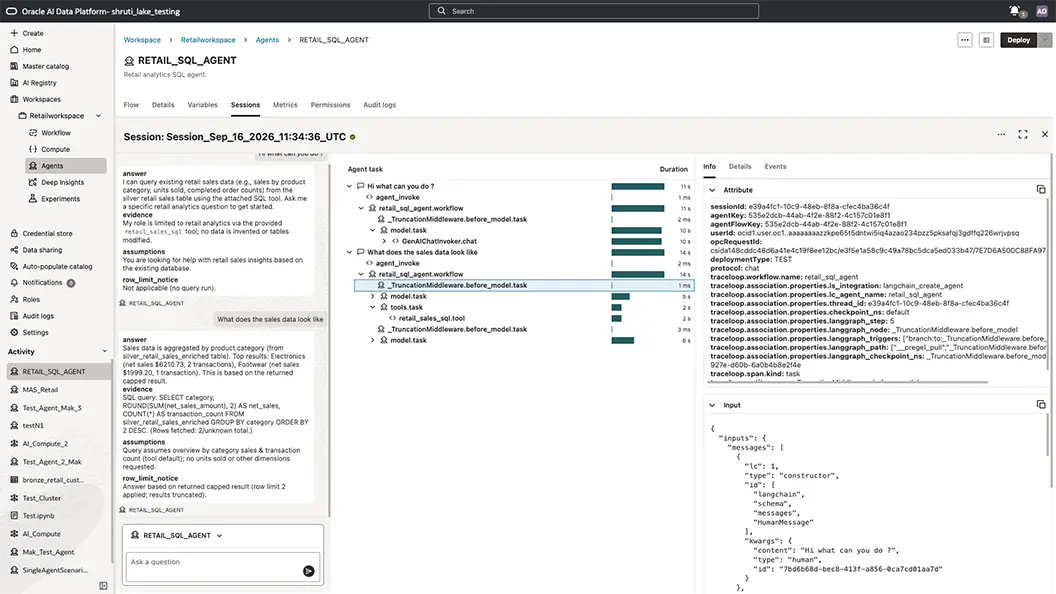Click the more options ellipsis beside Deploy
Viewport: 1056px width, 594px height.
point(964,40)
